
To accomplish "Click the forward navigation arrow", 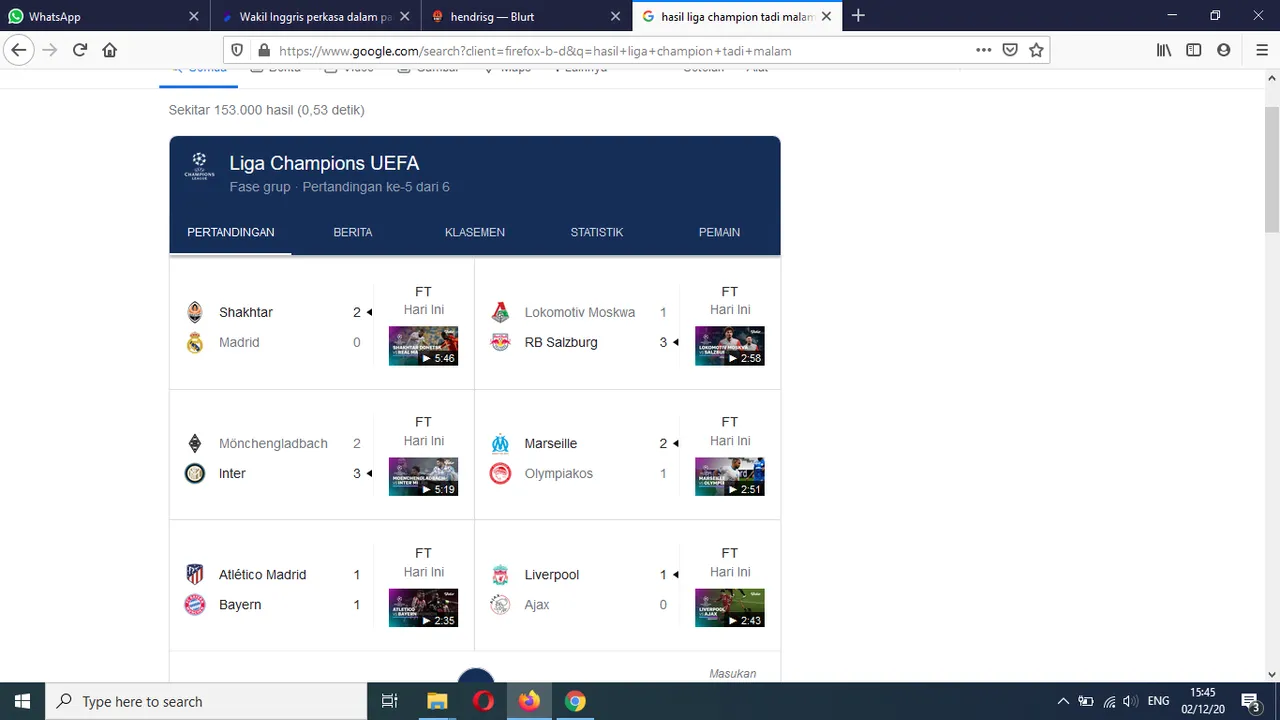I will point(50,50).
